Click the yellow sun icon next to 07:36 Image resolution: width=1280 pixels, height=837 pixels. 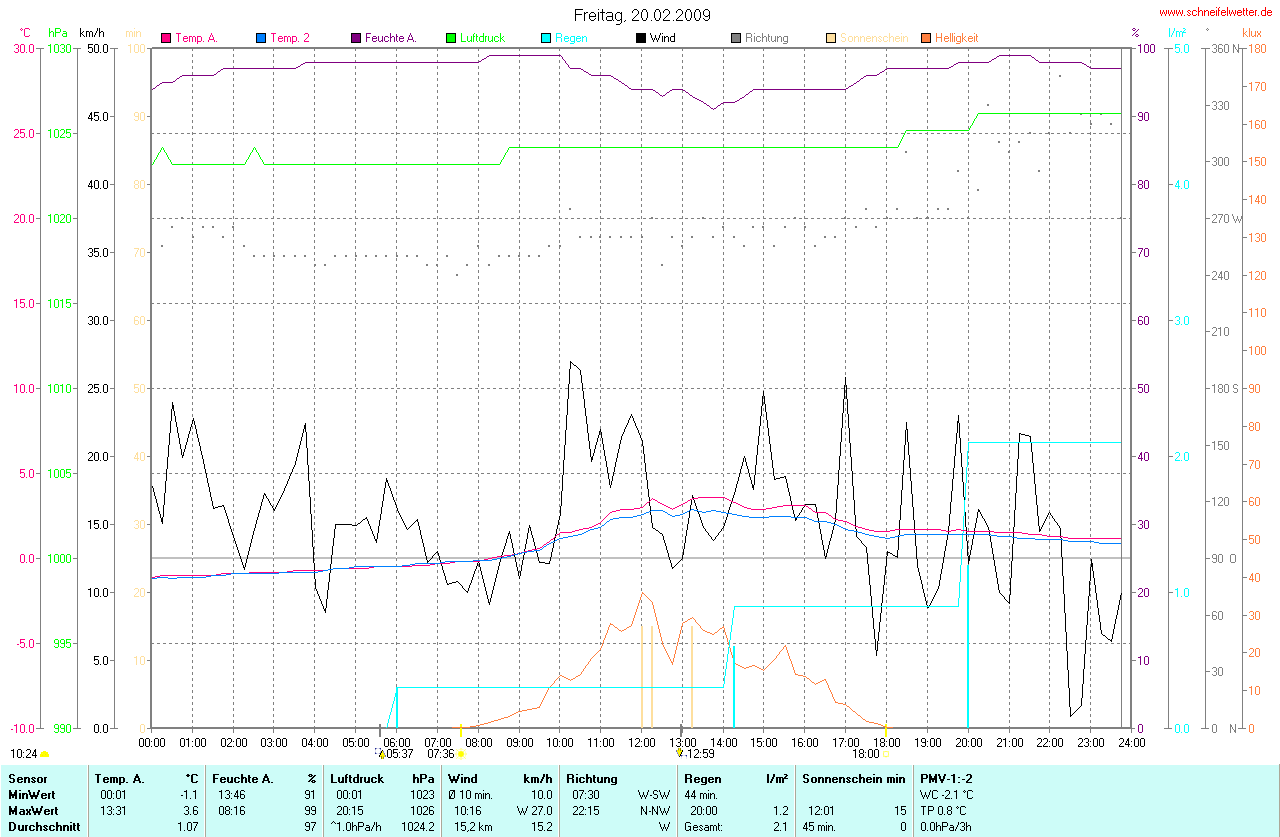460,754
